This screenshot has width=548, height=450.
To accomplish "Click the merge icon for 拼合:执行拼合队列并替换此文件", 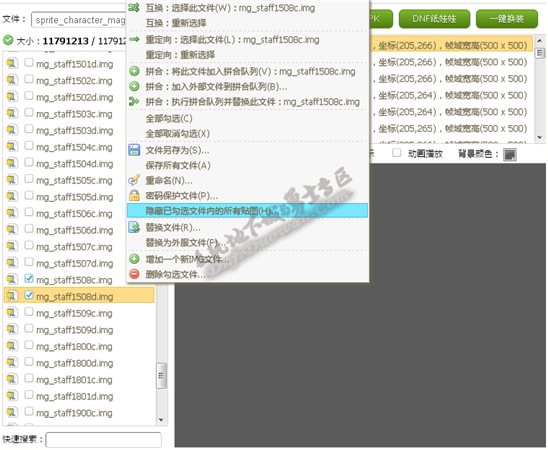I will (x=134, y=102).
